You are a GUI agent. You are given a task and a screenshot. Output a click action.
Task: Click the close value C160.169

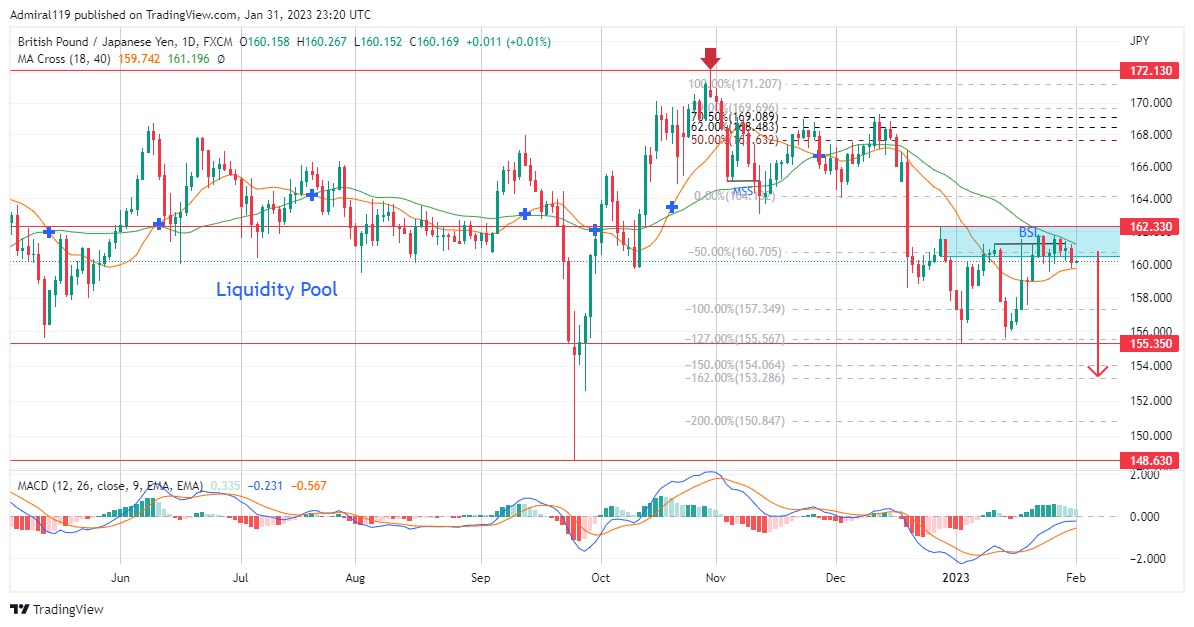433,42
